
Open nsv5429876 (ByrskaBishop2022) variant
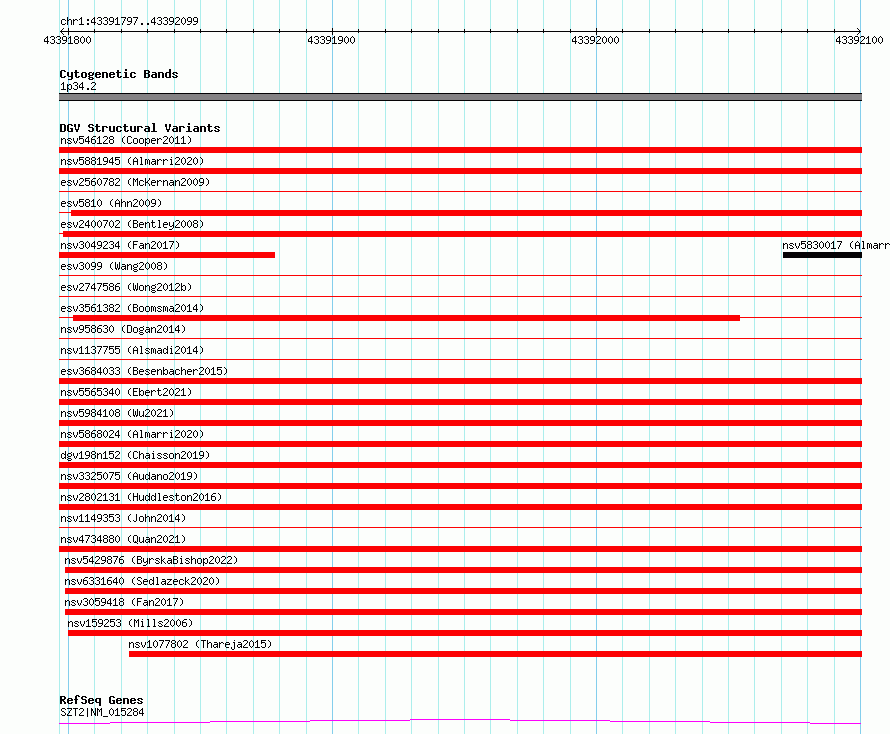coord(151,560)
